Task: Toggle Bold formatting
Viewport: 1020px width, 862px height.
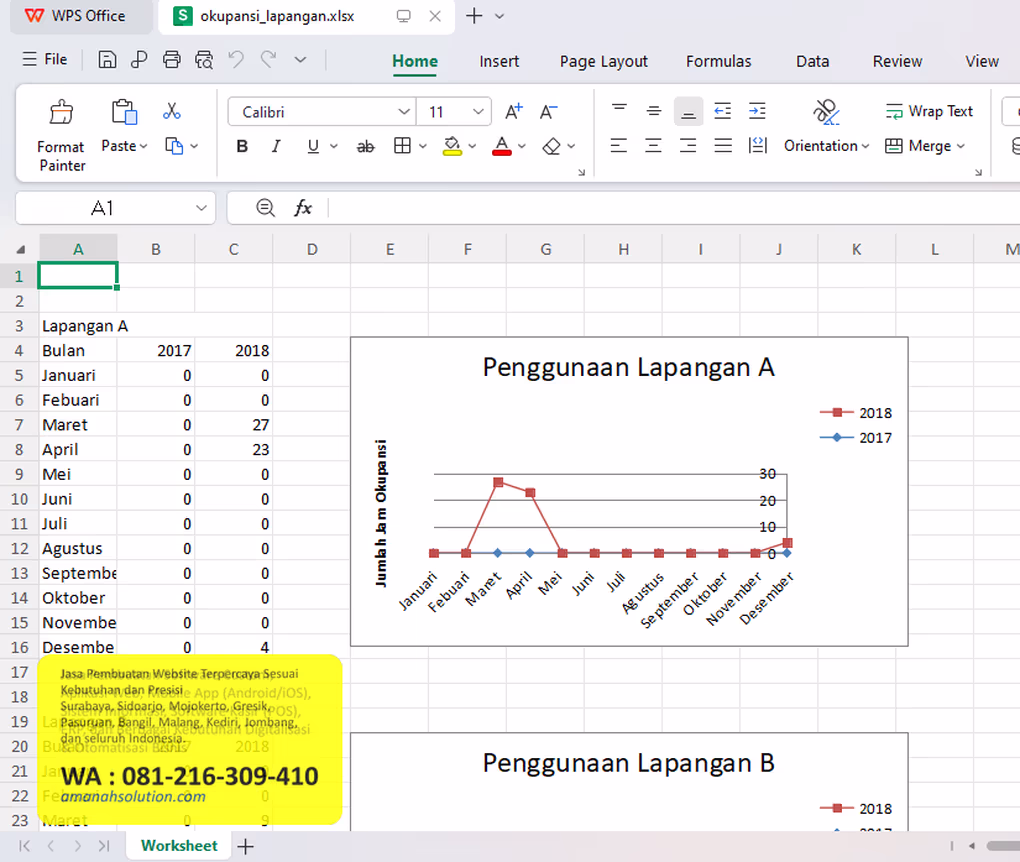Action: click(242, 146)
